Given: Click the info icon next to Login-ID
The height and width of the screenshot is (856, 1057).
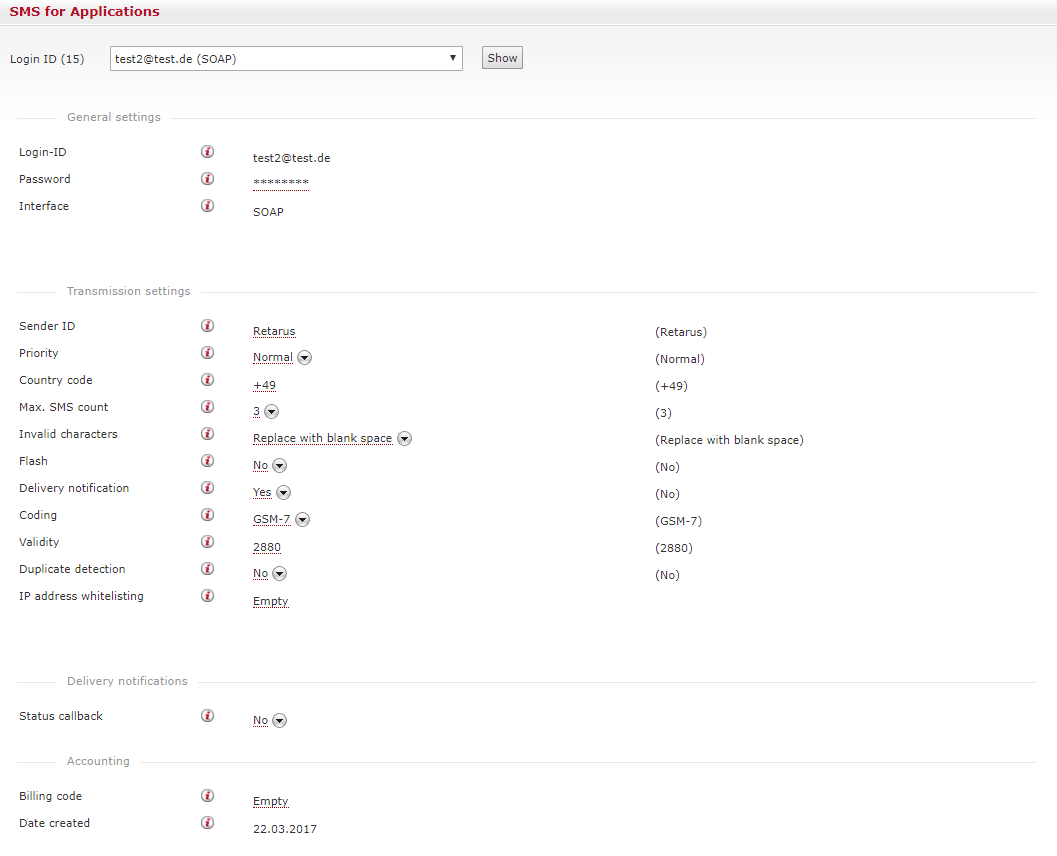Looking at the screenshot, I should (207, 152).
